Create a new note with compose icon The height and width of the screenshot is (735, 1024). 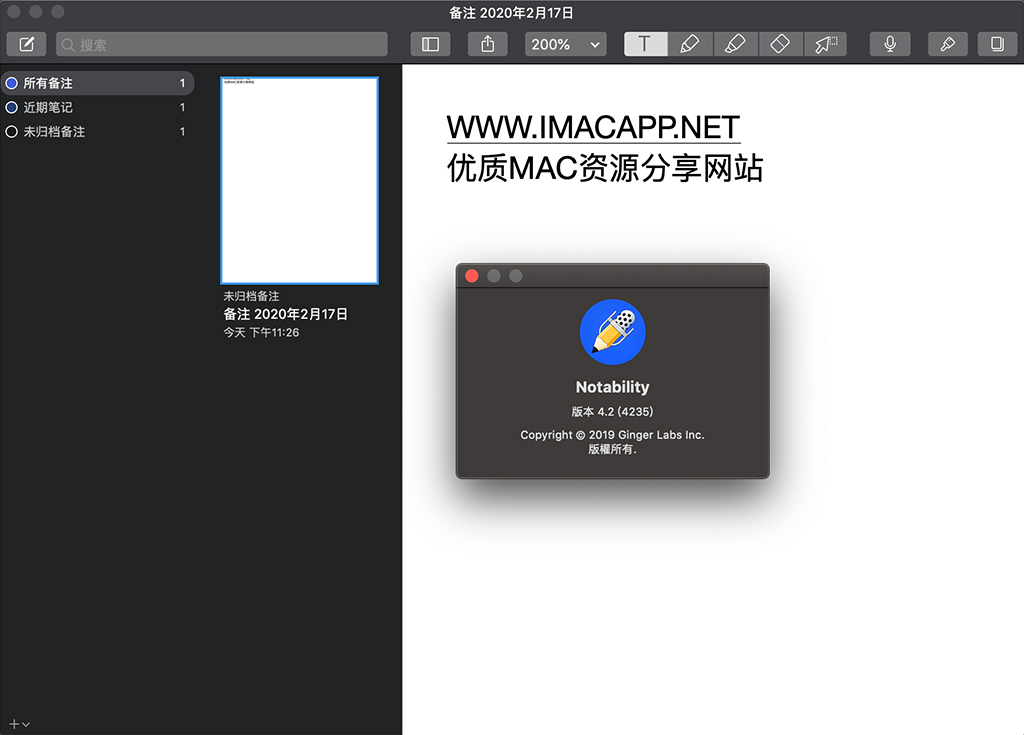click(26, 44)
